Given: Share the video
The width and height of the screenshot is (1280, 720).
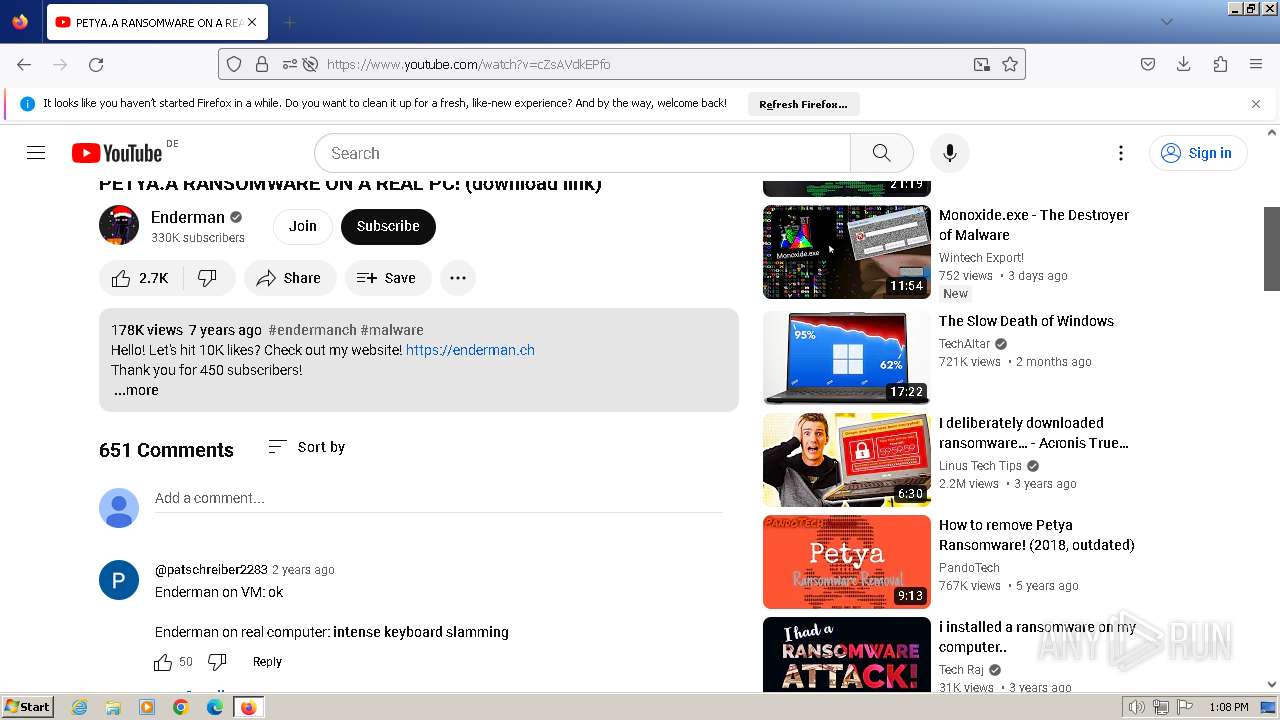Looking at the screenshot, I should 289,278.
